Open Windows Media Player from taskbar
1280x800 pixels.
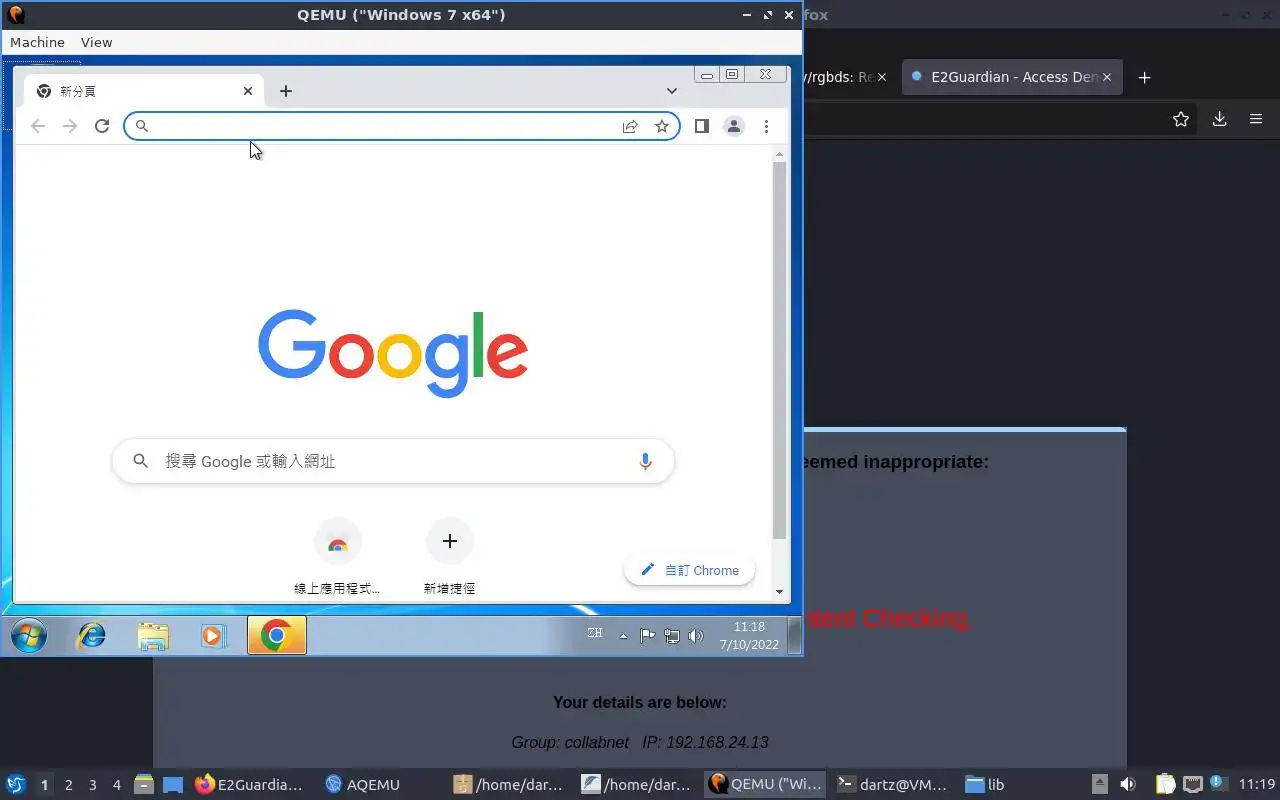pyautogui.click(x=213, y=636)
